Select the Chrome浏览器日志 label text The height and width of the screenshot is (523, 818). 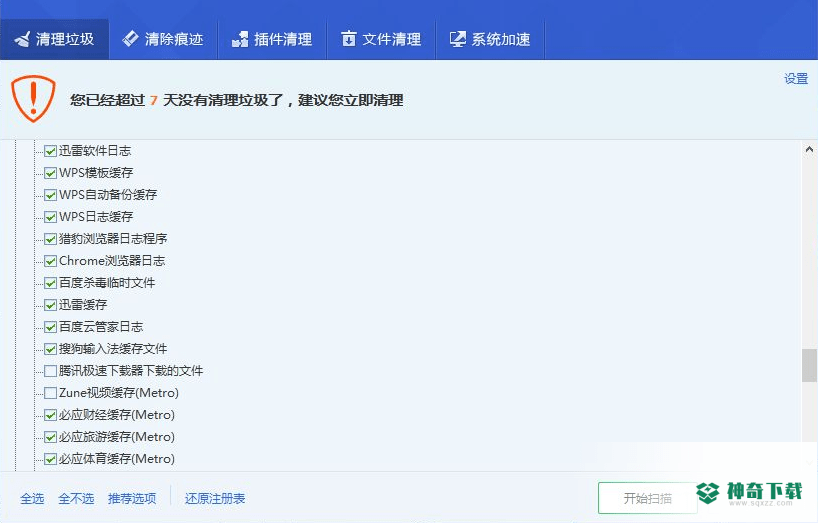pyautogui.click(x=112, y=261)
